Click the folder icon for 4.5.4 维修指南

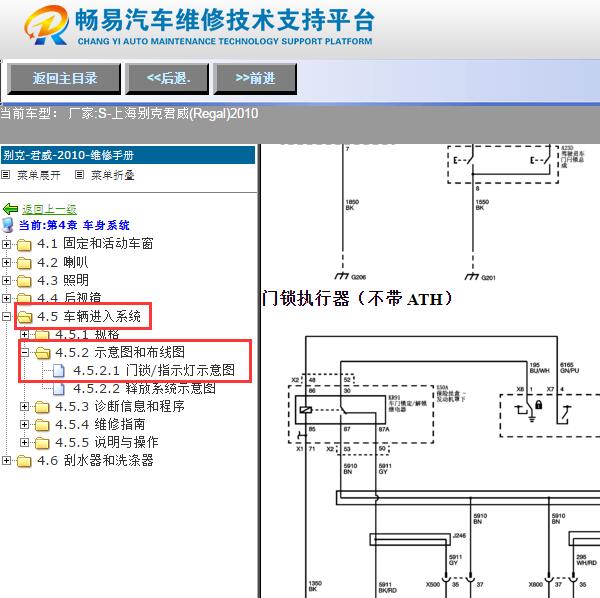click(42, 425)
